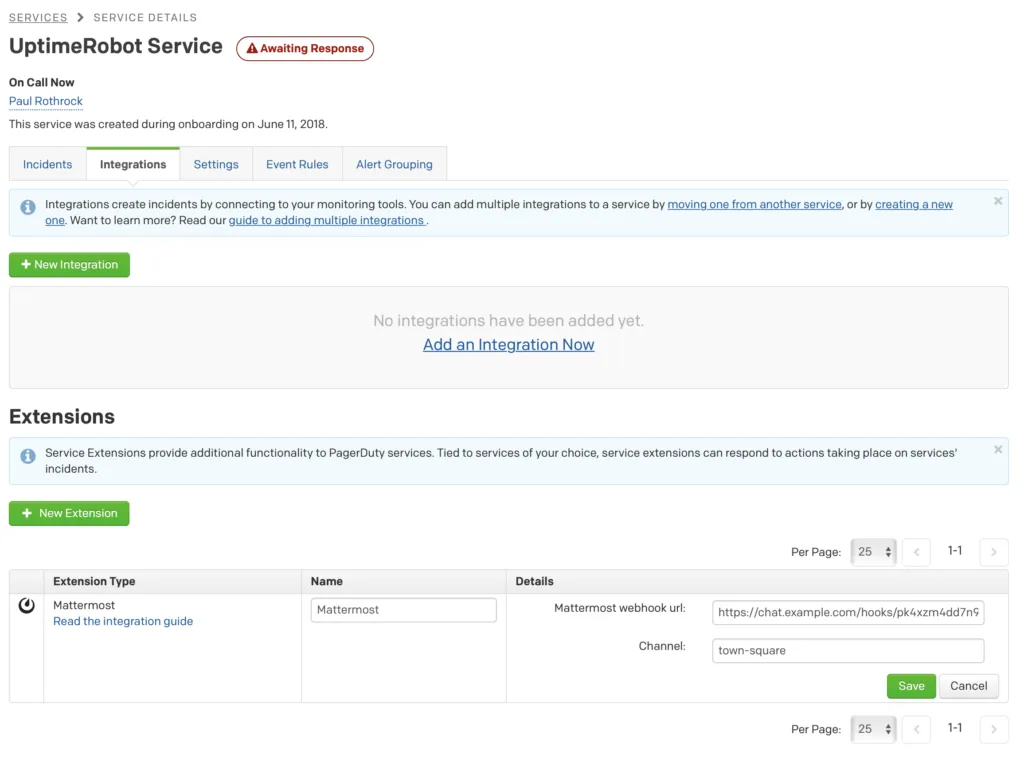
Task: Click the Awaiting Response status badge
Action: pyautogui.click(x=305, y=48)
